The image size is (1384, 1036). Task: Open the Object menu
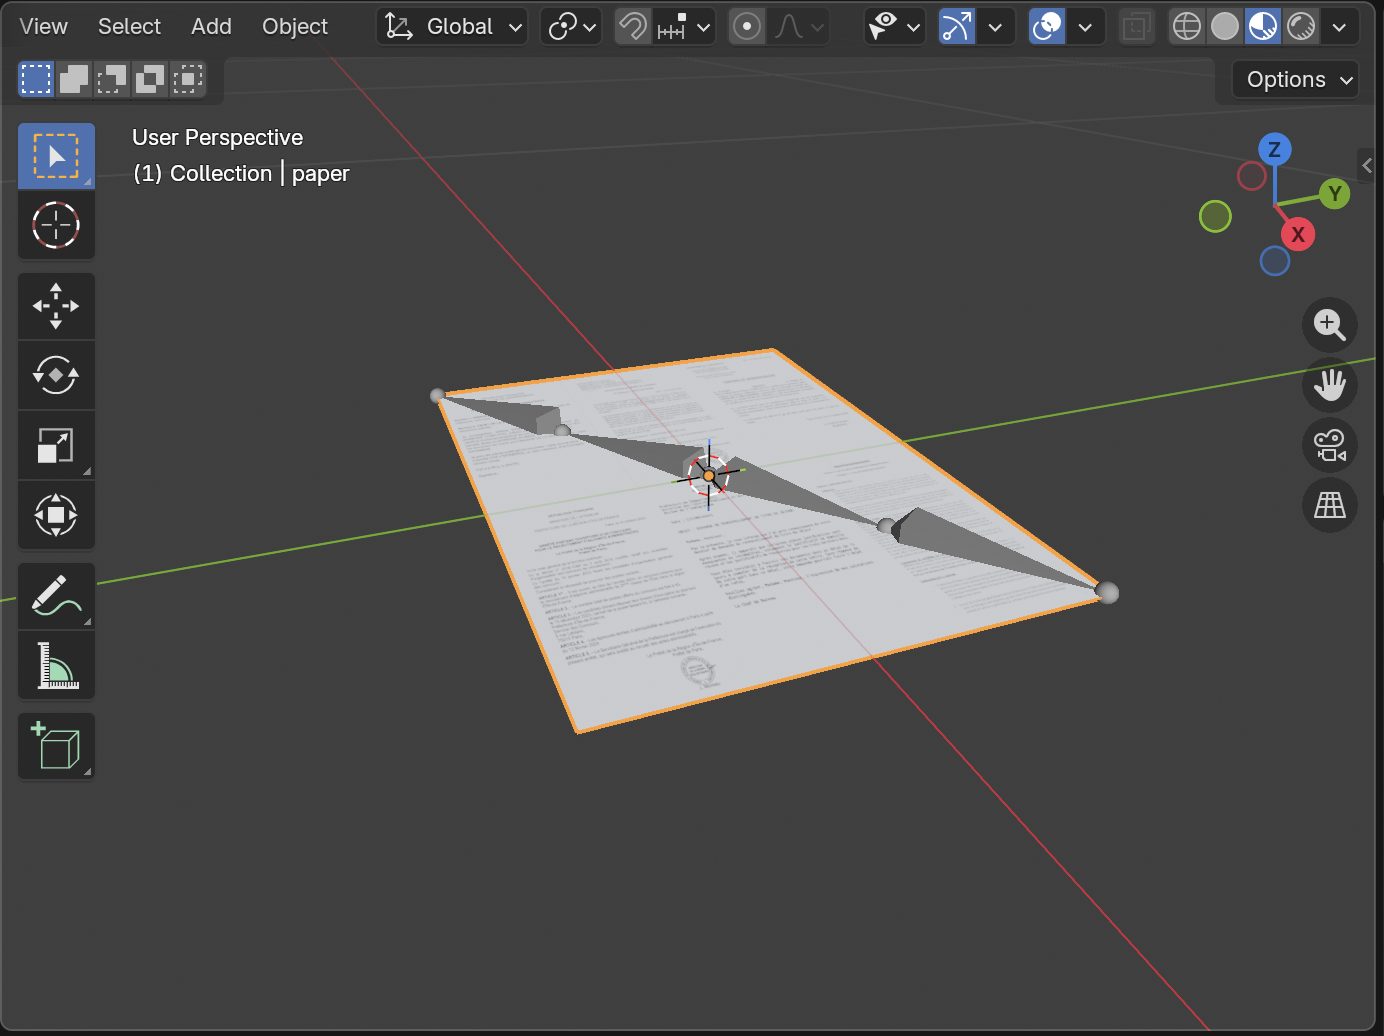pos(295,27)
